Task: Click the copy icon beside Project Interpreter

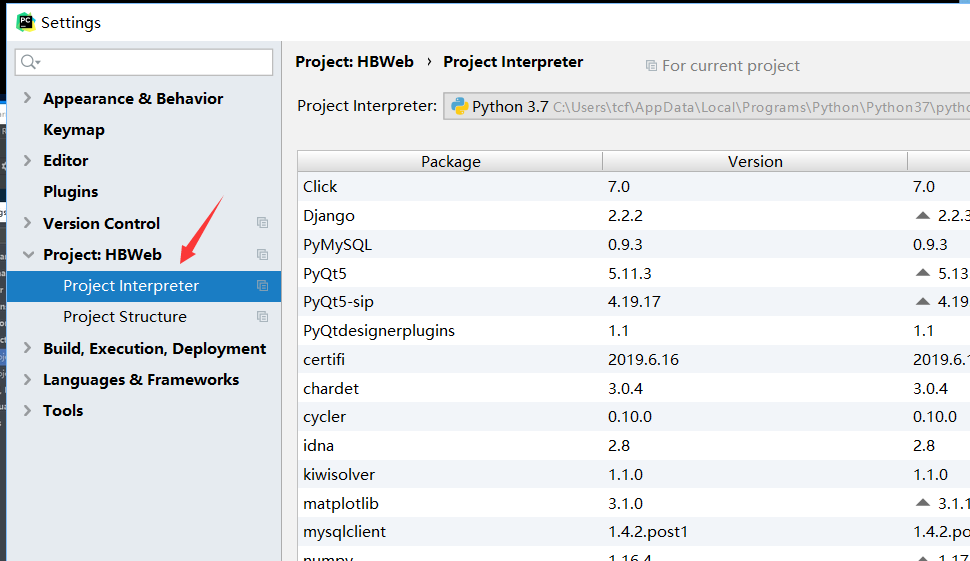Action: coord(262,285)
